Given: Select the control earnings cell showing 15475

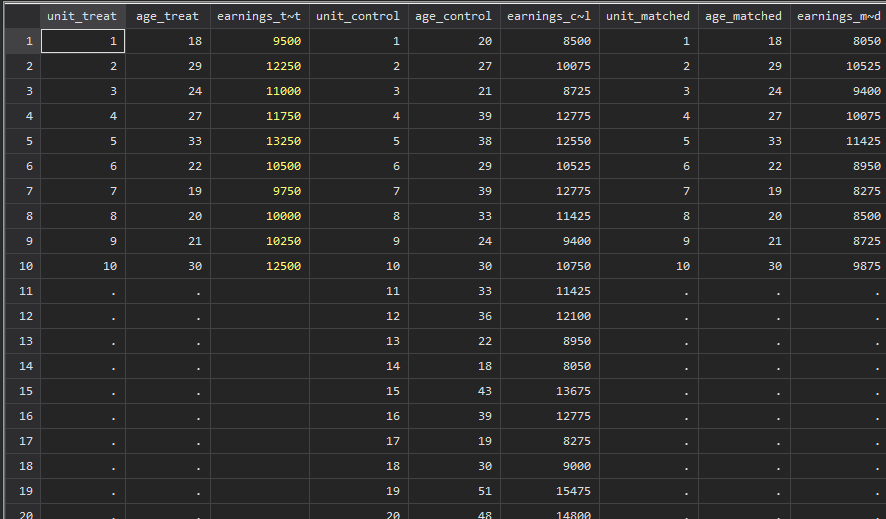Looking at the screenshot, I should (x=549, y=491).
